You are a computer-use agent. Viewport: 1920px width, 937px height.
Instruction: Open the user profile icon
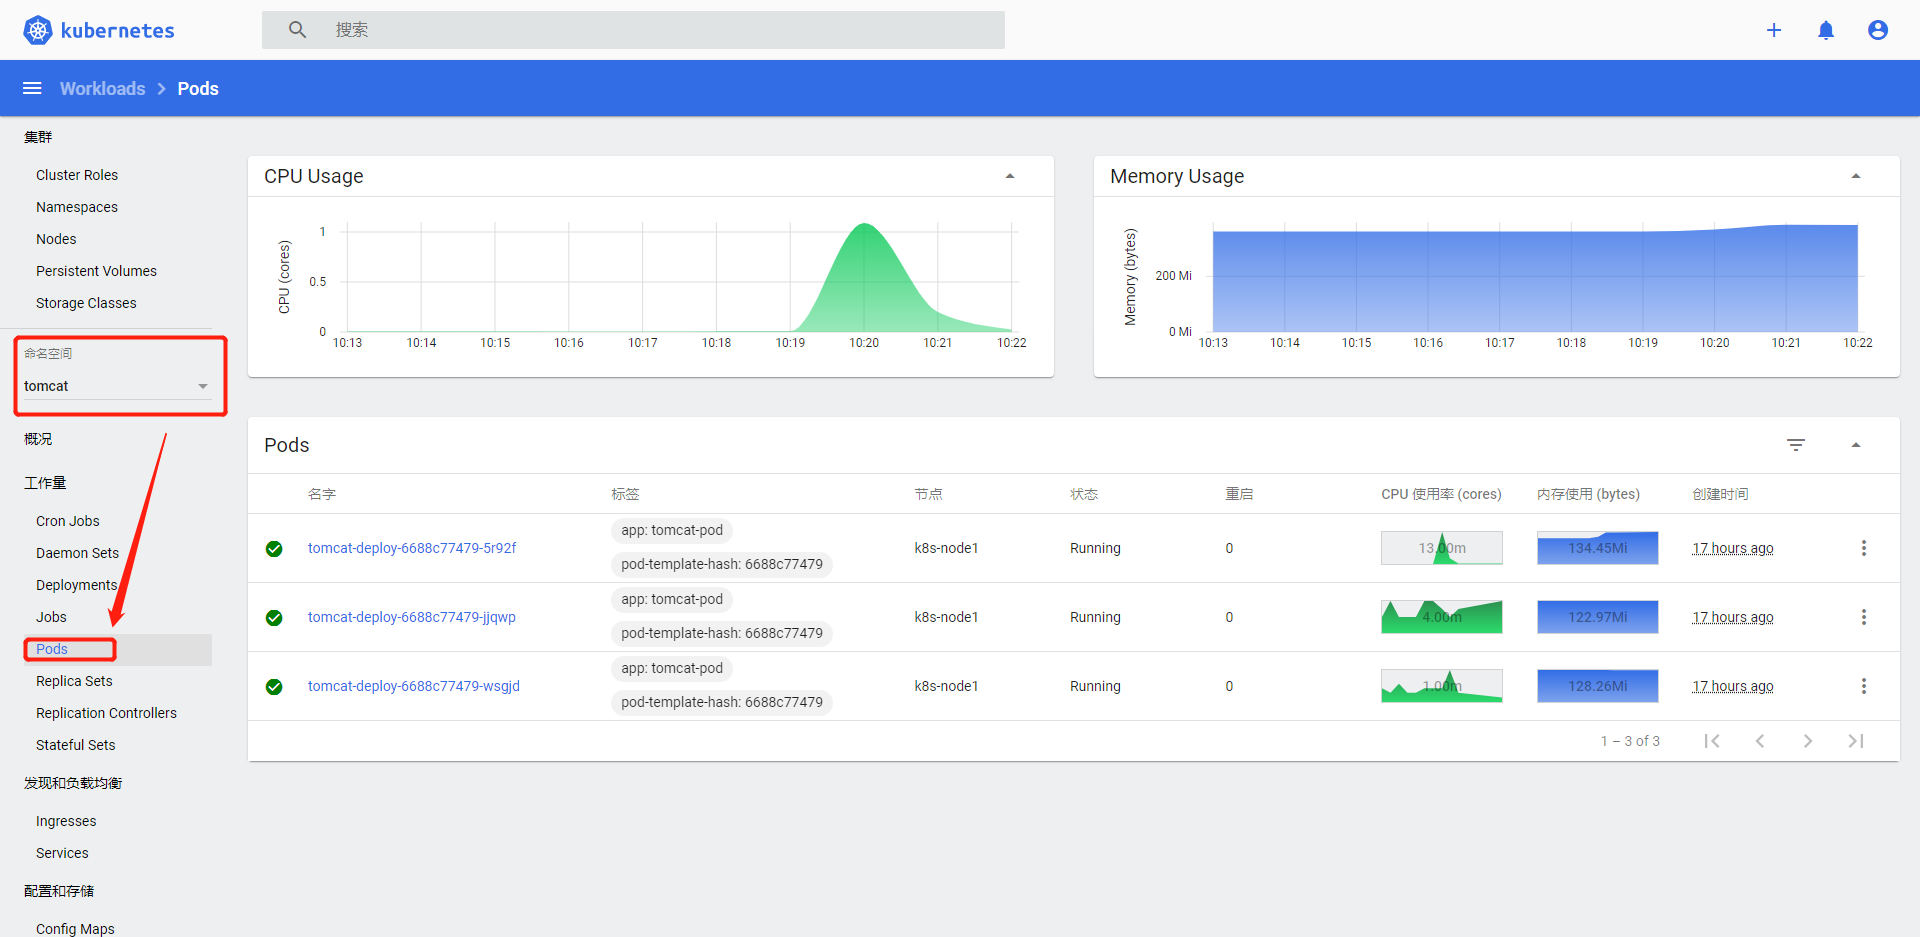click(x=1878, y=30)
